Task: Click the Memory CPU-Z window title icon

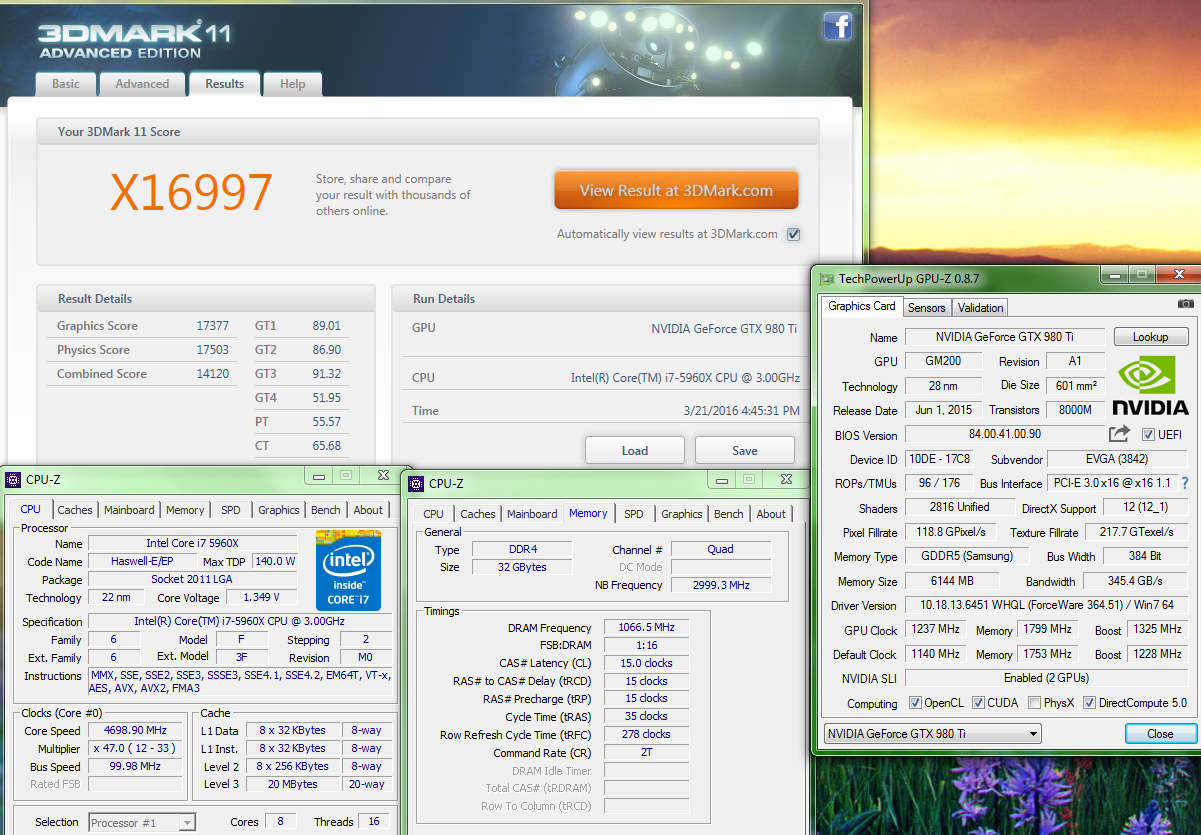Action: 416,484
